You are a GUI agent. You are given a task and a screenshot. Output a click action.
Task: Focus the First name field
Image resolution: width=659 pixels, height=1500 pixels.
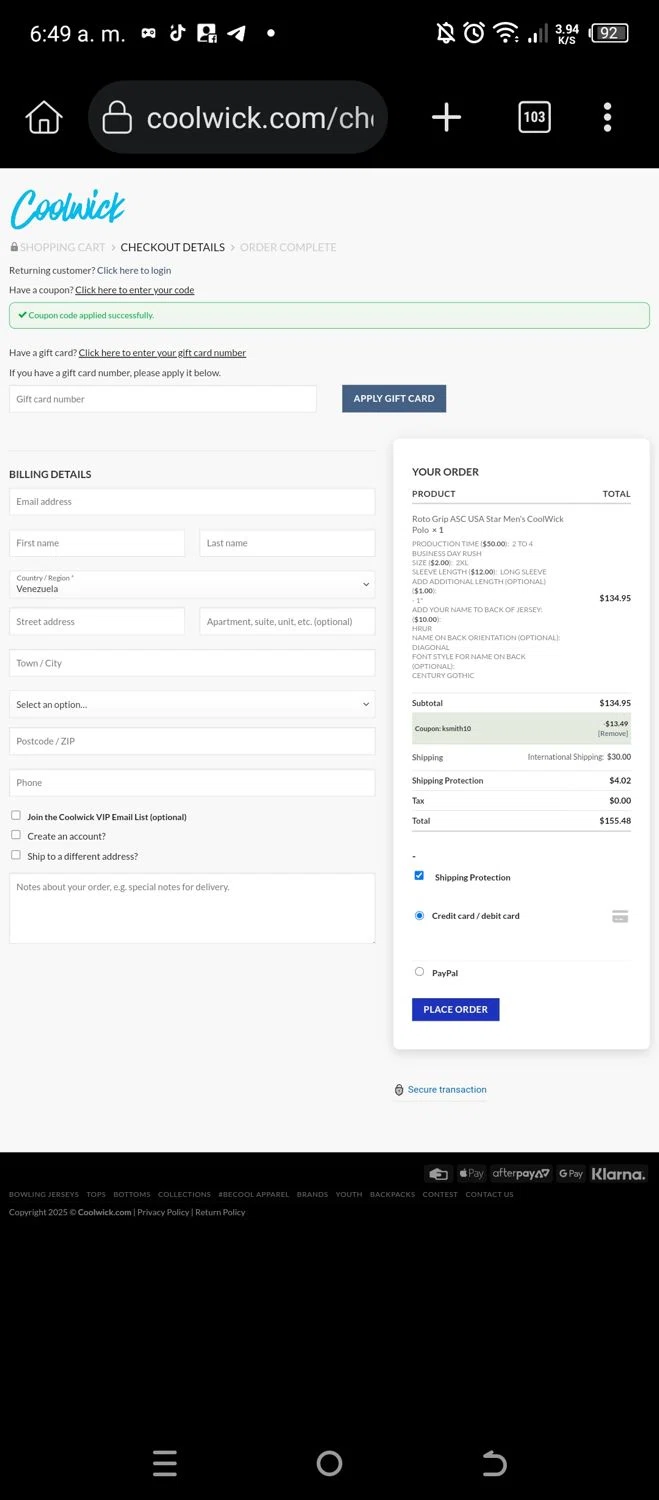(97, 543)
